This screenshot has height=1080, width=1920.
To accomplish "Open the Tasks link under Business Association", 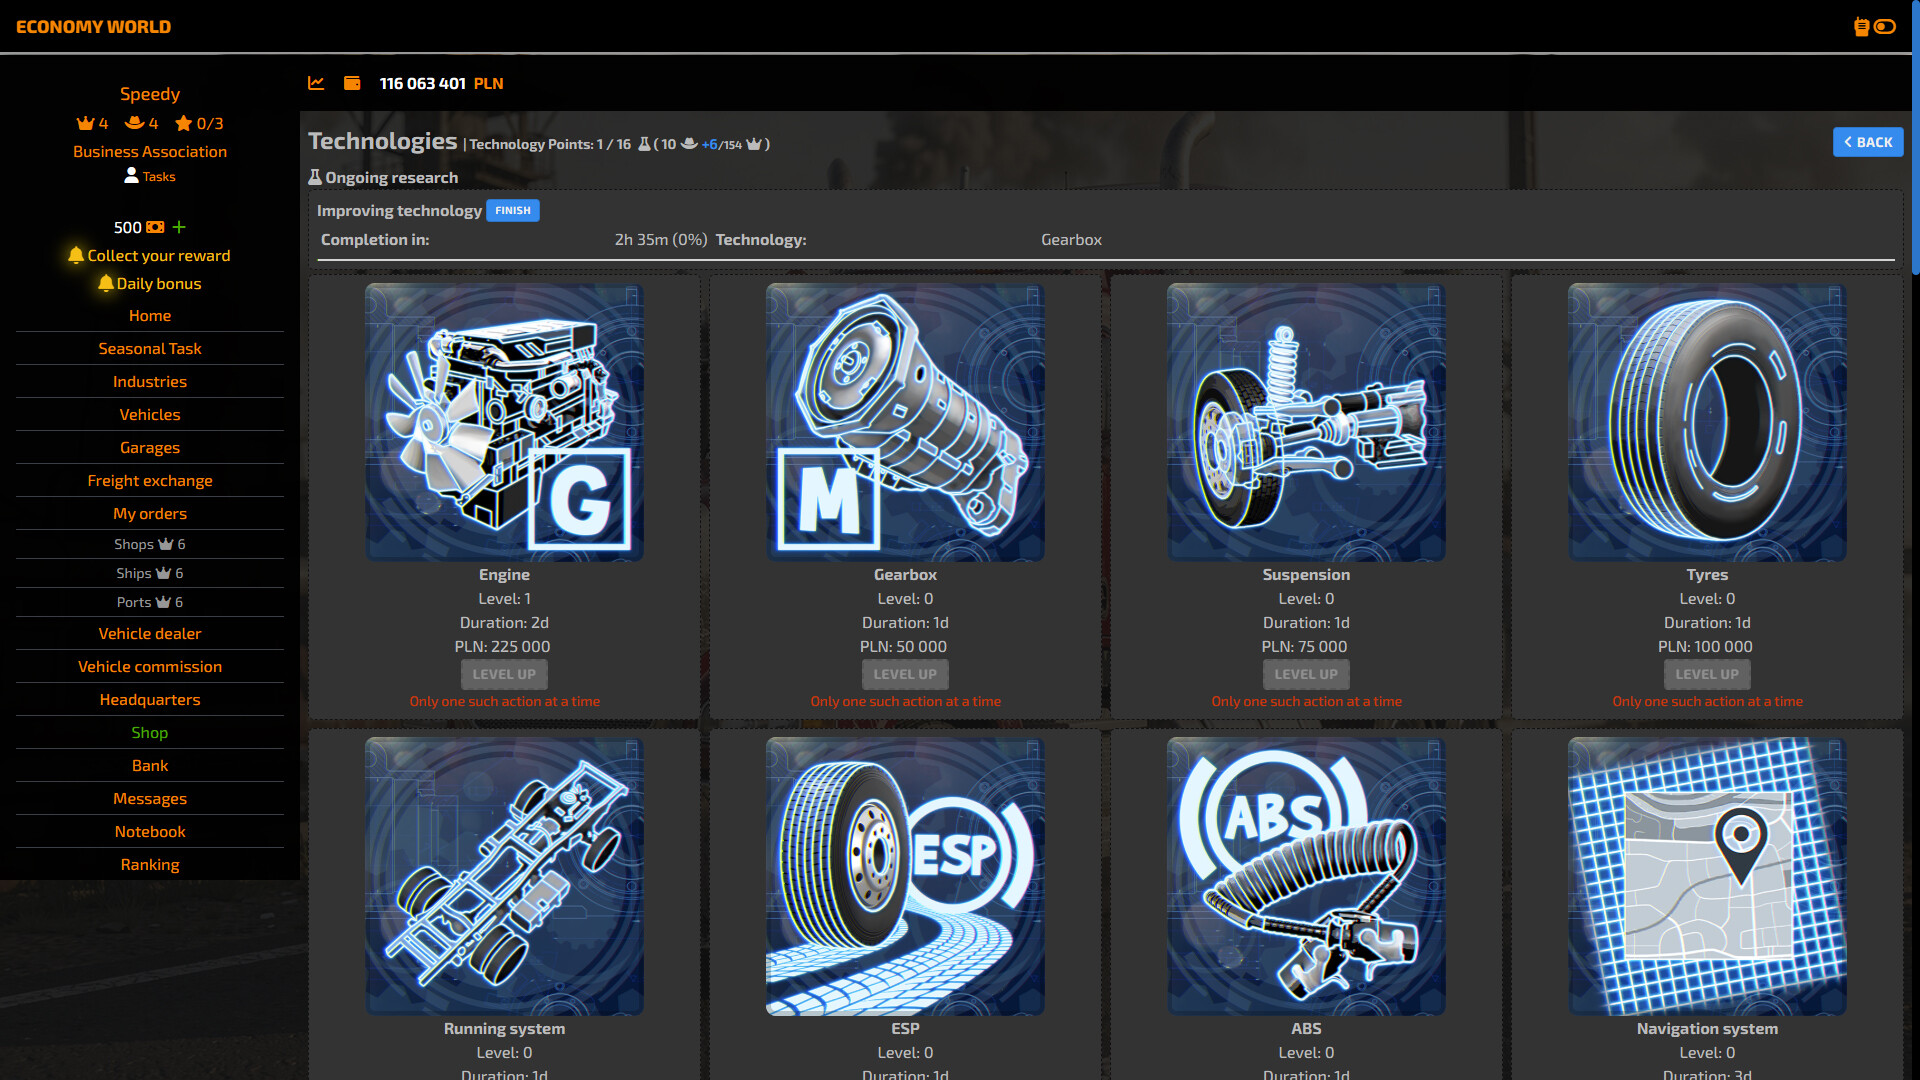I will click(x=159, y=176).
